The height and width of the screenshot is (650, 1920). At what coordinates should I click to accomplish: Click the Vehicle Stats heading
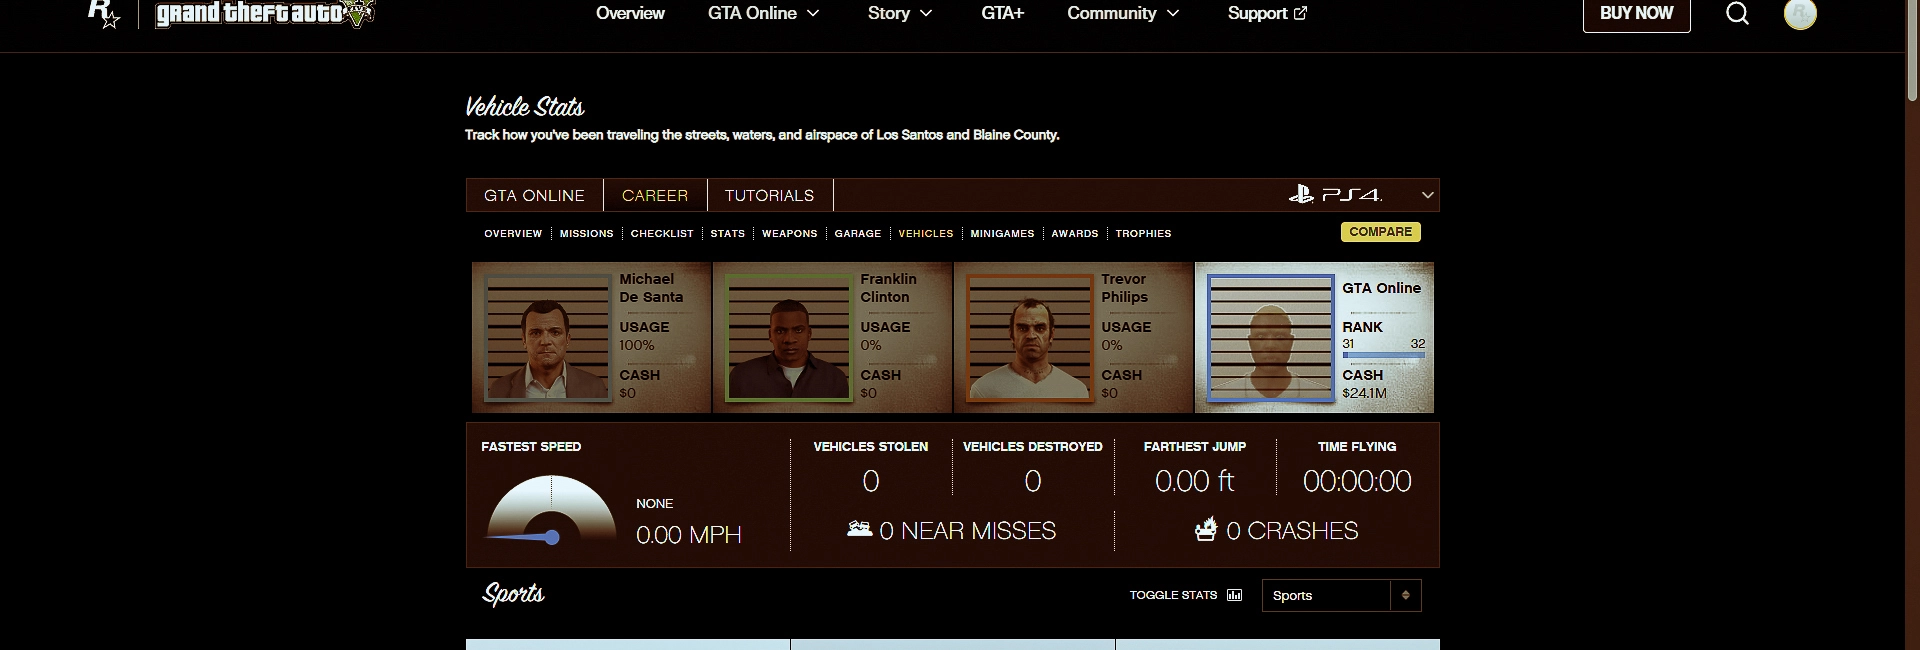point(524,107)
